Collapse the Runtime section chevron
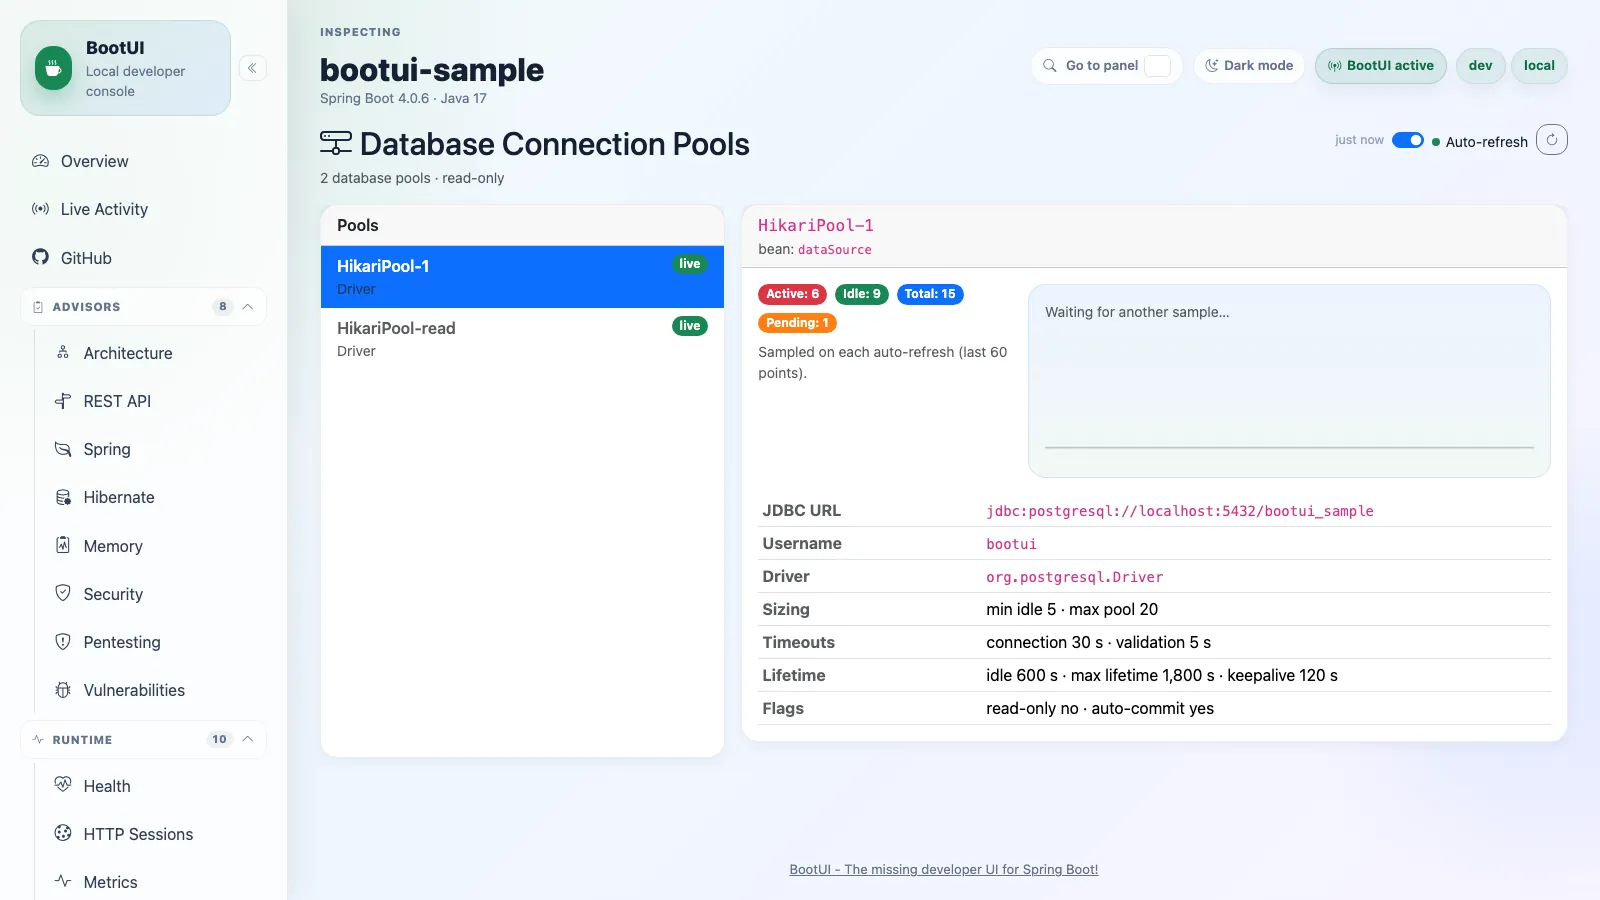Screen dimensions: 1600x900 tap(248, 739)
